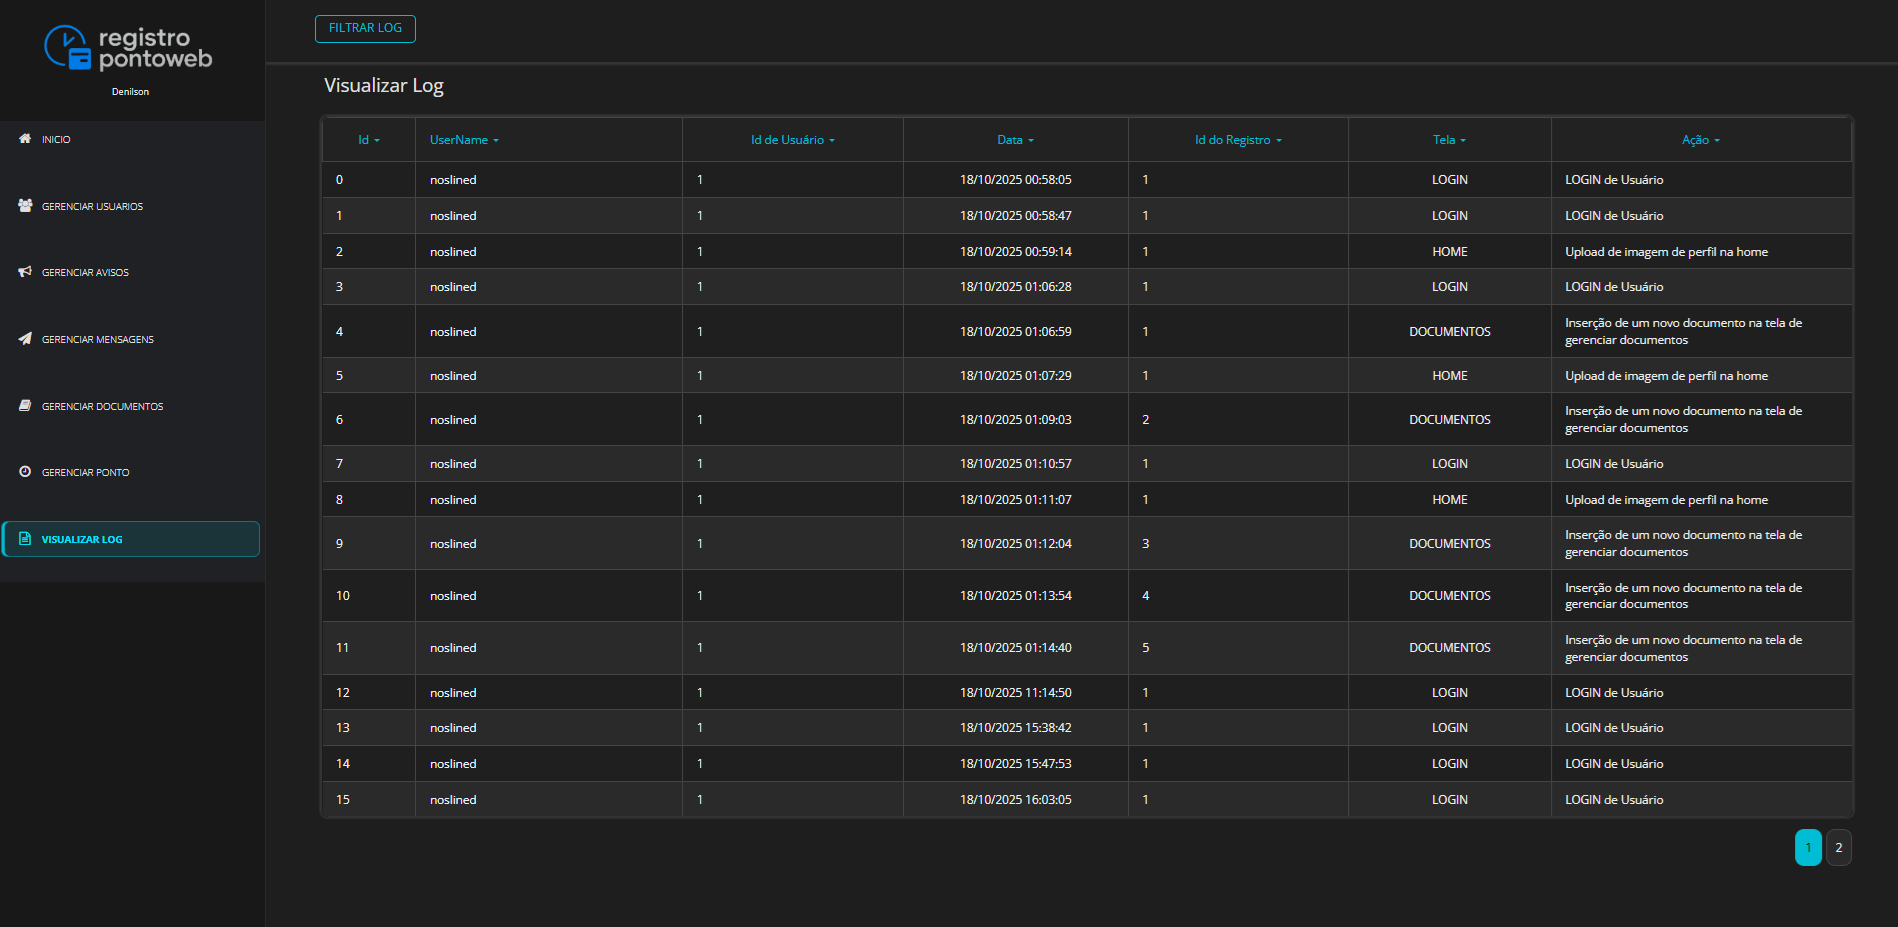Click the clock icon for Gerenciar Ponto
1898x927 pixels.
25,472
